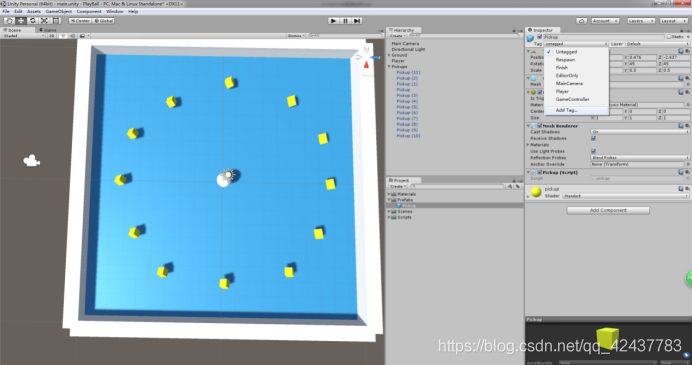This screenshot has height=365, width=692.
Task: Click Anchor Override object picker circle
Action: click(x=688, y=164)
